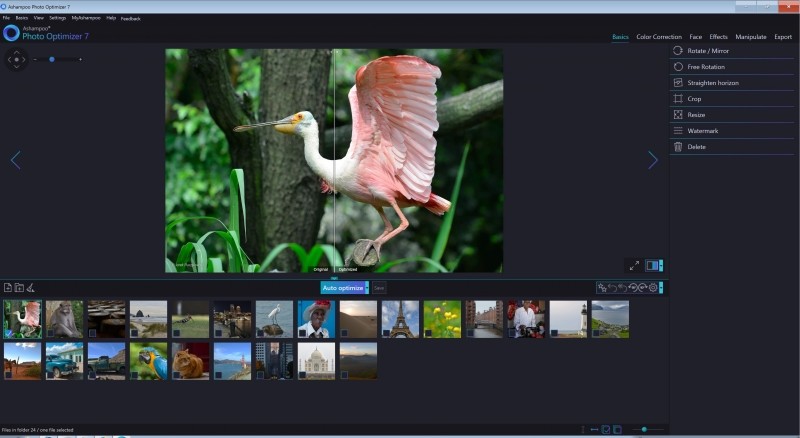Click the zoom slider handle

[52, 59]
